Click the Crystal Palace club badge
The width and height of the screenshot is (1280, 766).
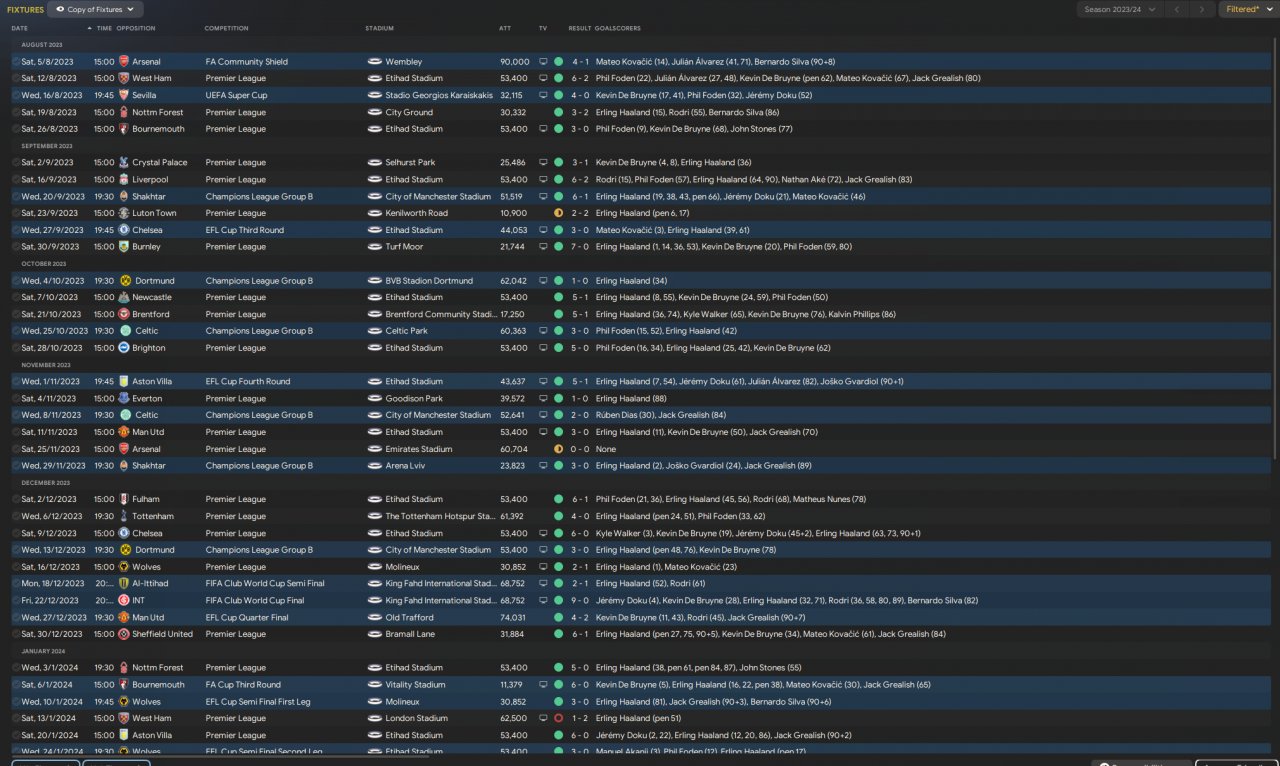tap(124, 162)
